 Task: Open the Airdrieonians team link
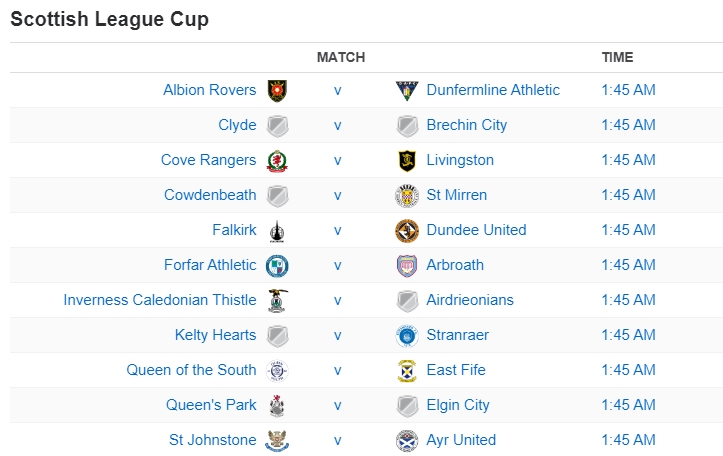(x=469, y=300)
